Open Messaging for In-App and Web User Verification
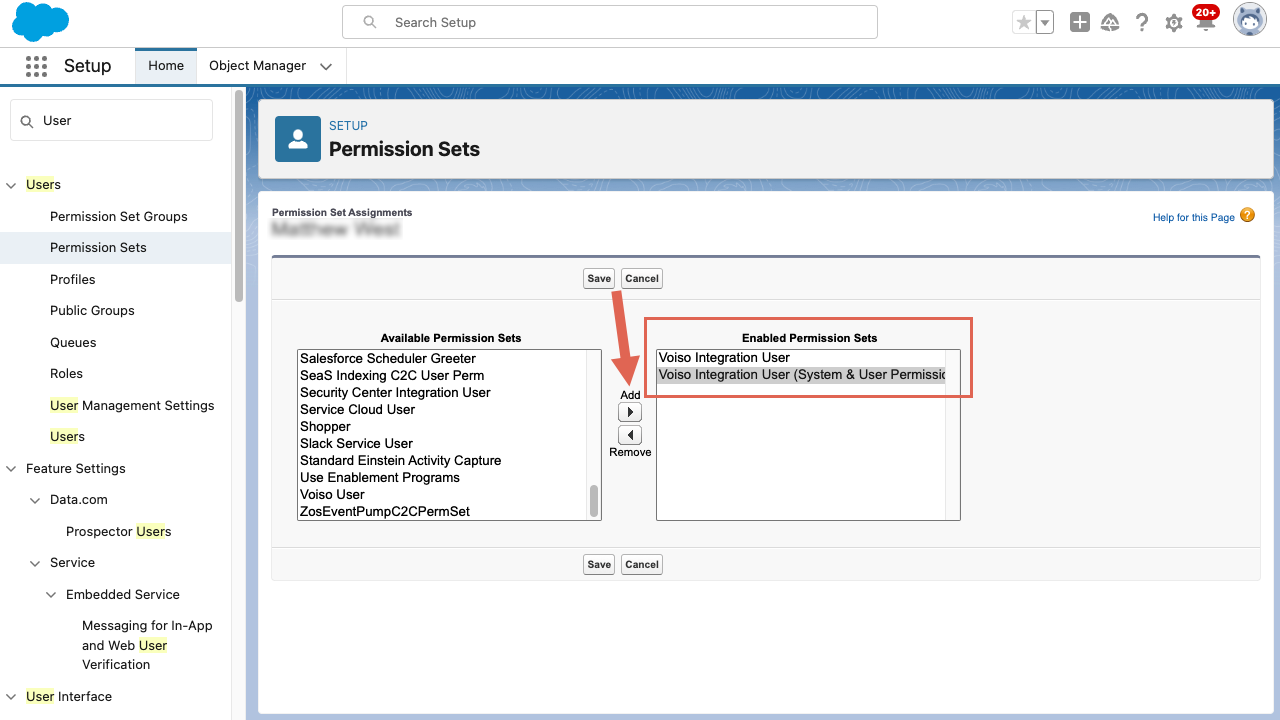The width and height of the screenshot is (1280, 720). (148, 645)
